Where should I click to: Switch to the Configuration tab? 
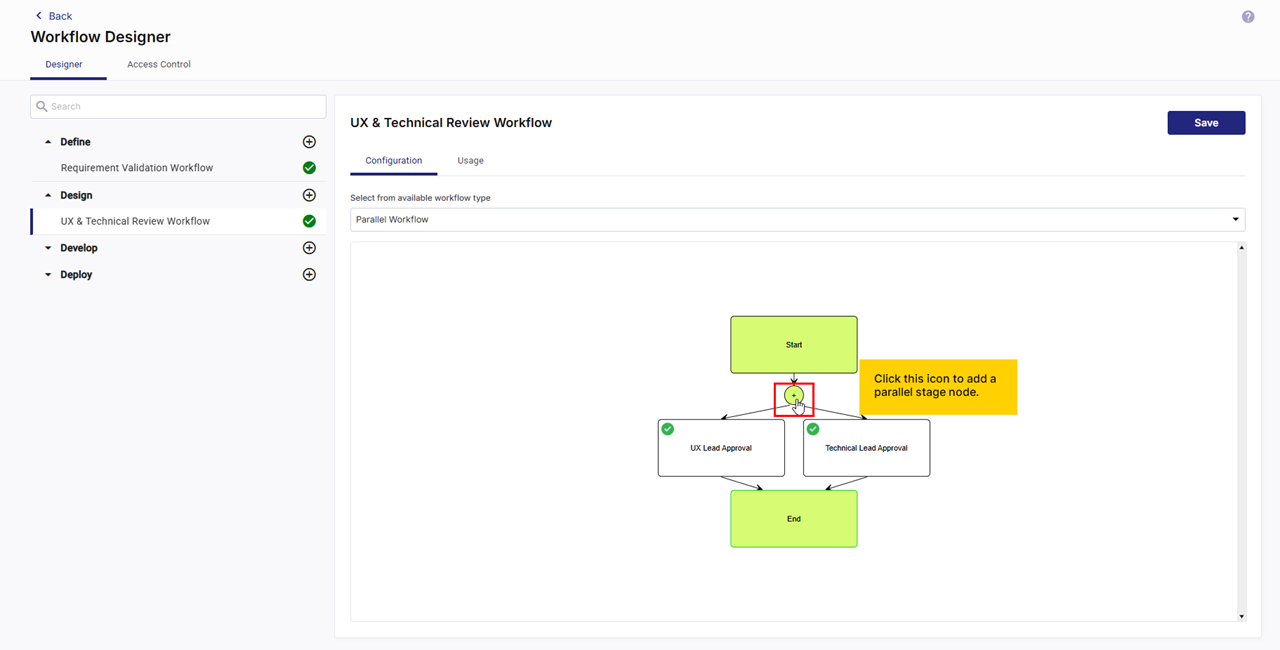point(394,160)
